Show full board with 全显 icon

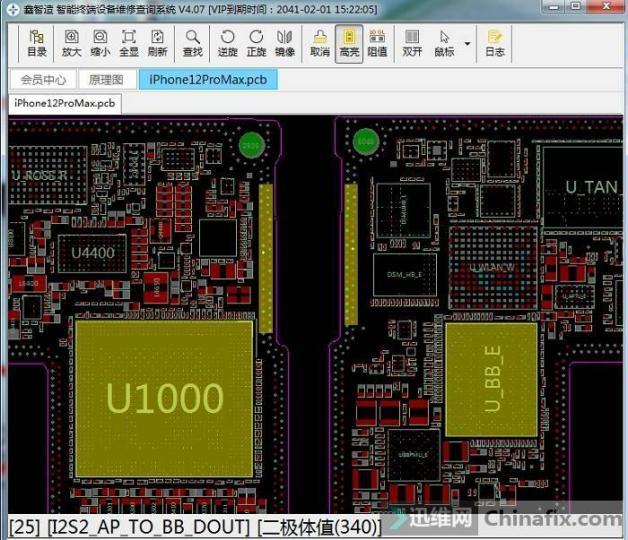(129, 43)
